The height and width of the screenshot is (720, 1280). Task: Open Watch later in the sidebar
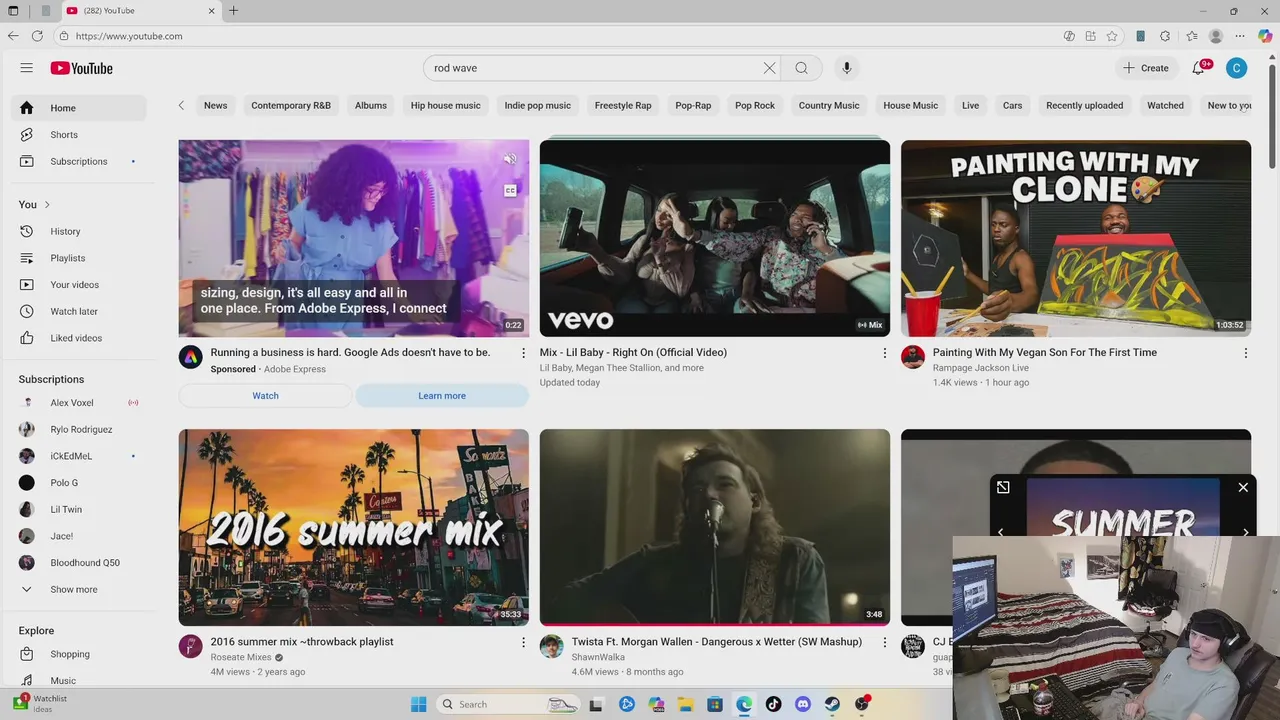point(78,311)
